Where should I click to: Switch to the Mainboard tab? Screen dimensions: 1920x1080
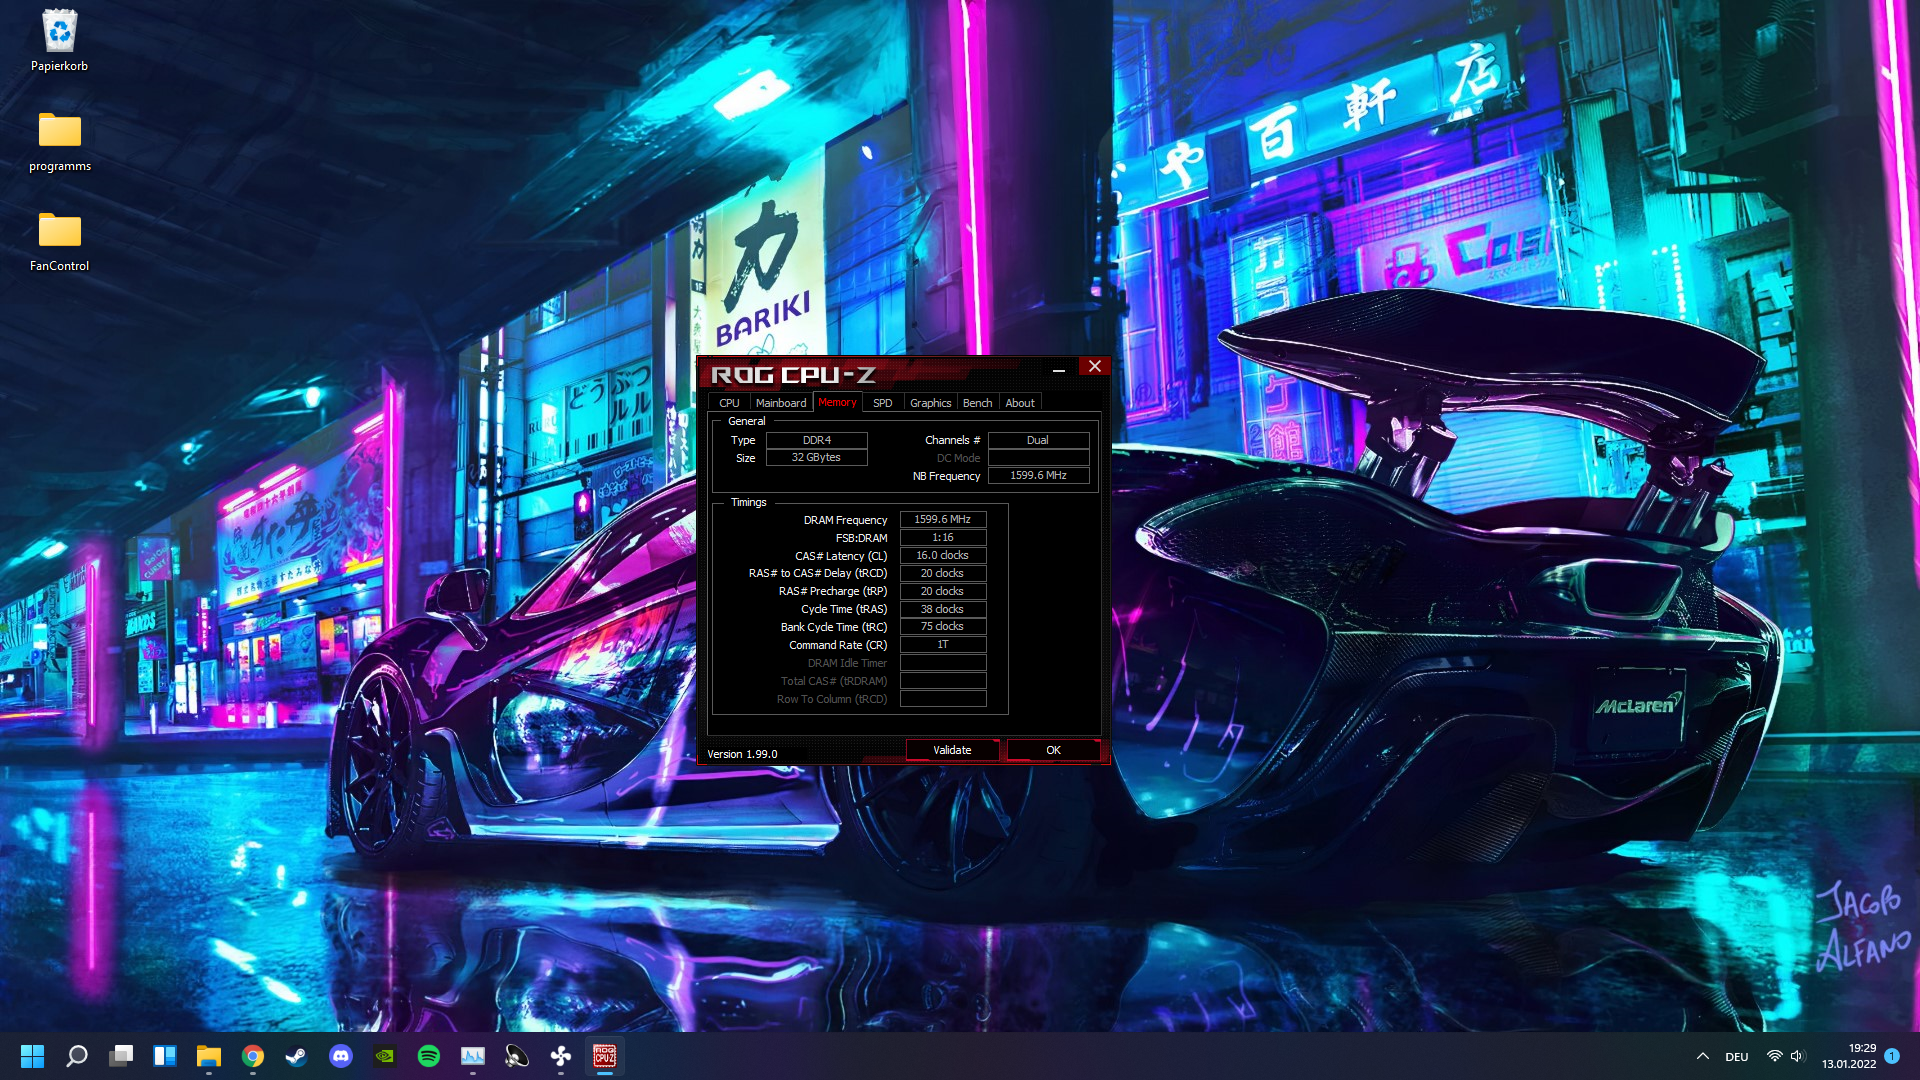(780, 403)
